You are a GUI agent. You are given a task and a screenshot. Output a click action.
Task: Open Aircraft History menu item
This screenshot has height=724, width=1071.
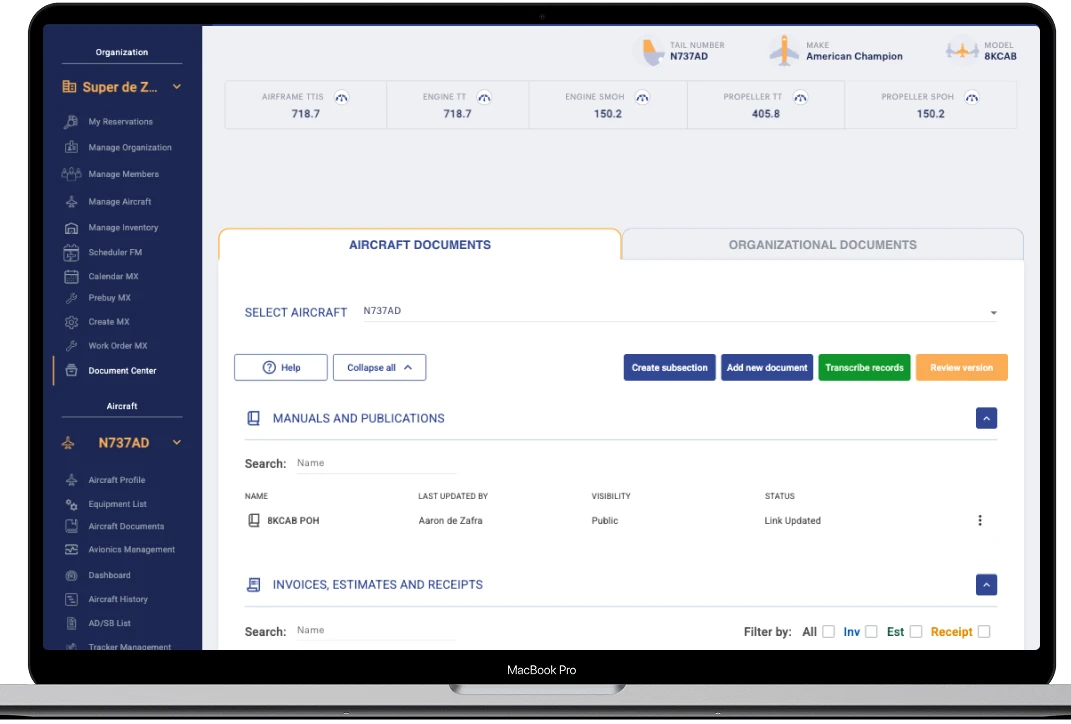pos(117,600)
